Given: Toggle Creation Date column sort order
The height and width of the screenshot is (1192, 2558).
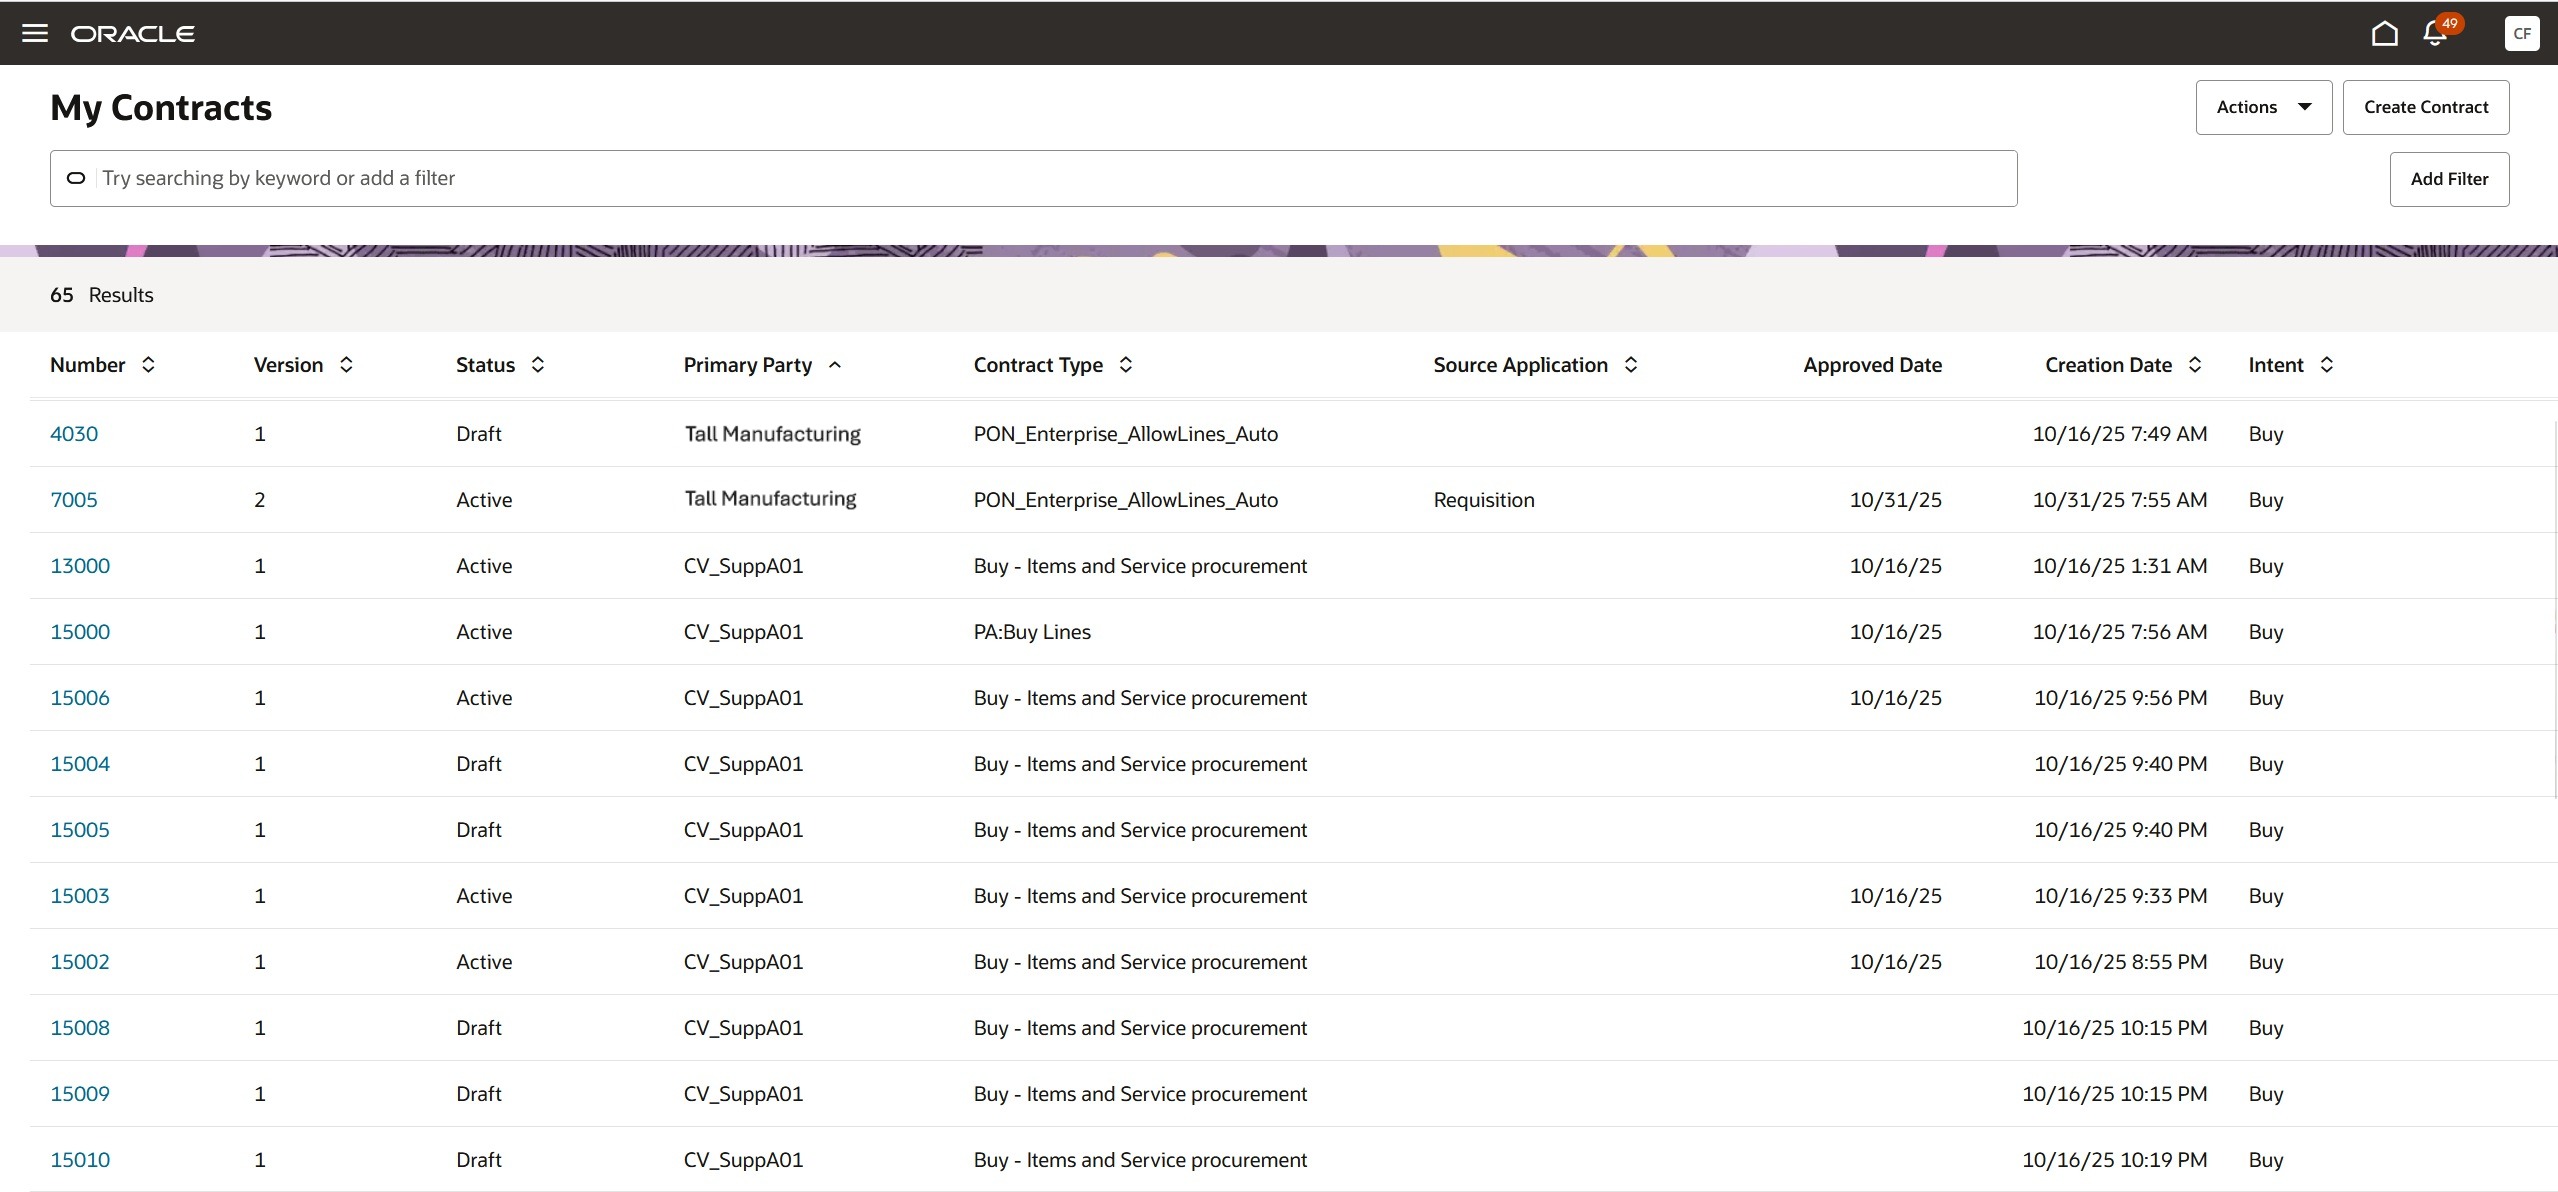Looking at the screenshot, I should [2195, 365].
